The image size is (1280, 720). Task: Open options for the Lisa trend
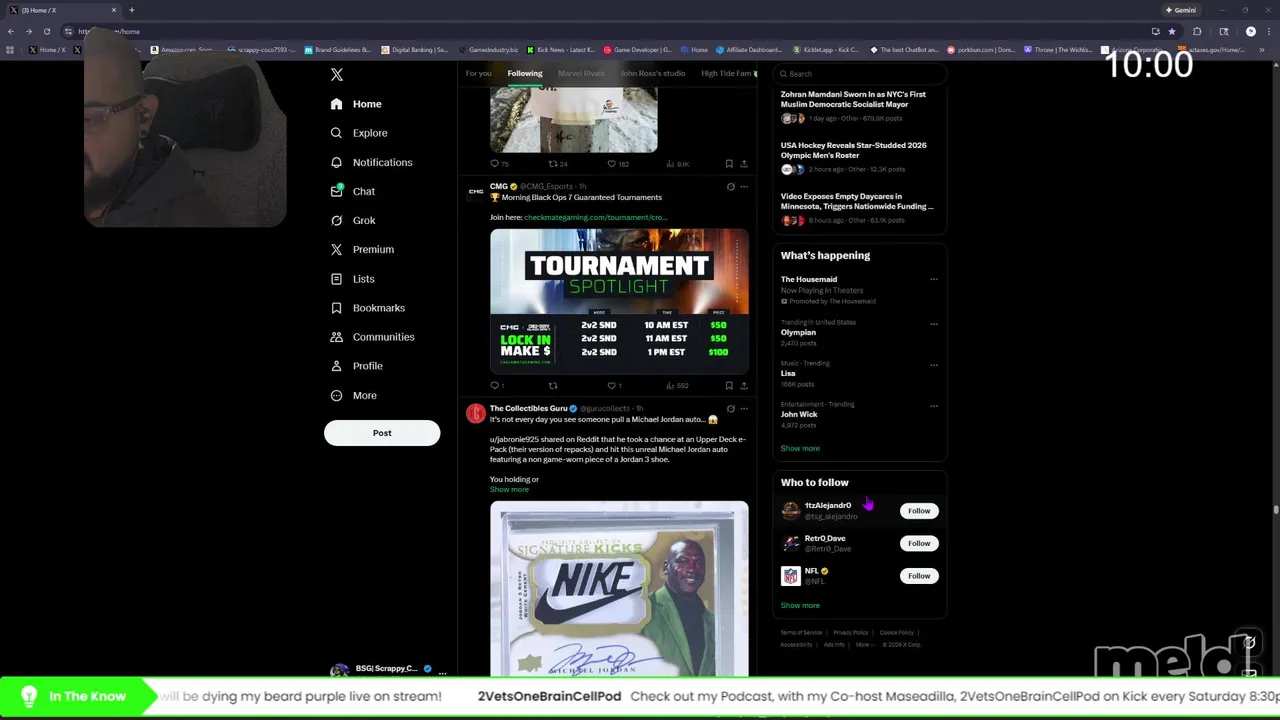(x=934, y=365)
